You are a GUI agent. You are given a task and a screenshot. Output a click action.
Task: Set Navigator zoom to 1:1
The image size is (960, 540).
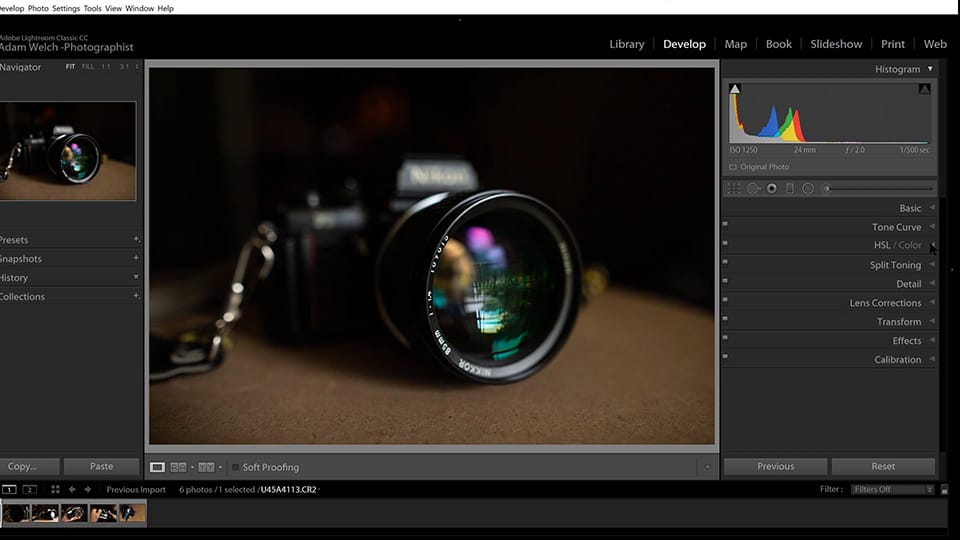click(106, 67)
